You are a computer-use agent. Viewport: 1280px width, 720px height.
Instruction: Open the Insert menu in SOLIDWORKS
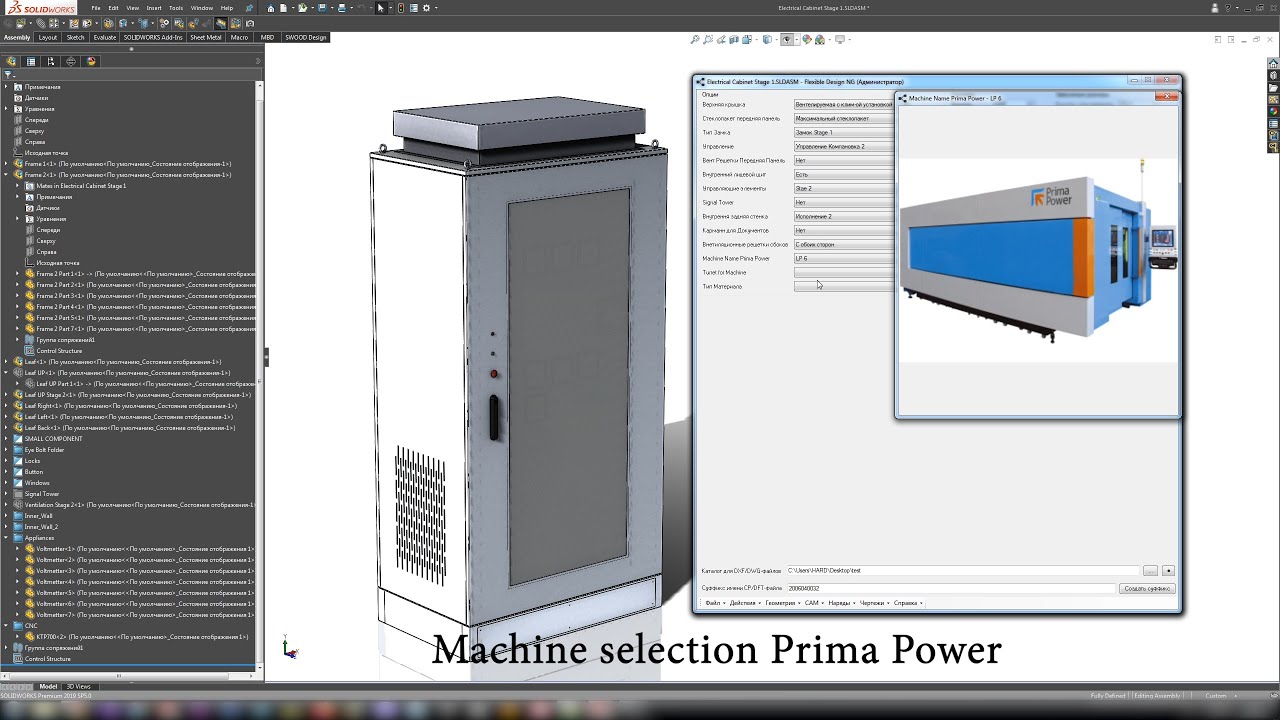tap(154, 8)
